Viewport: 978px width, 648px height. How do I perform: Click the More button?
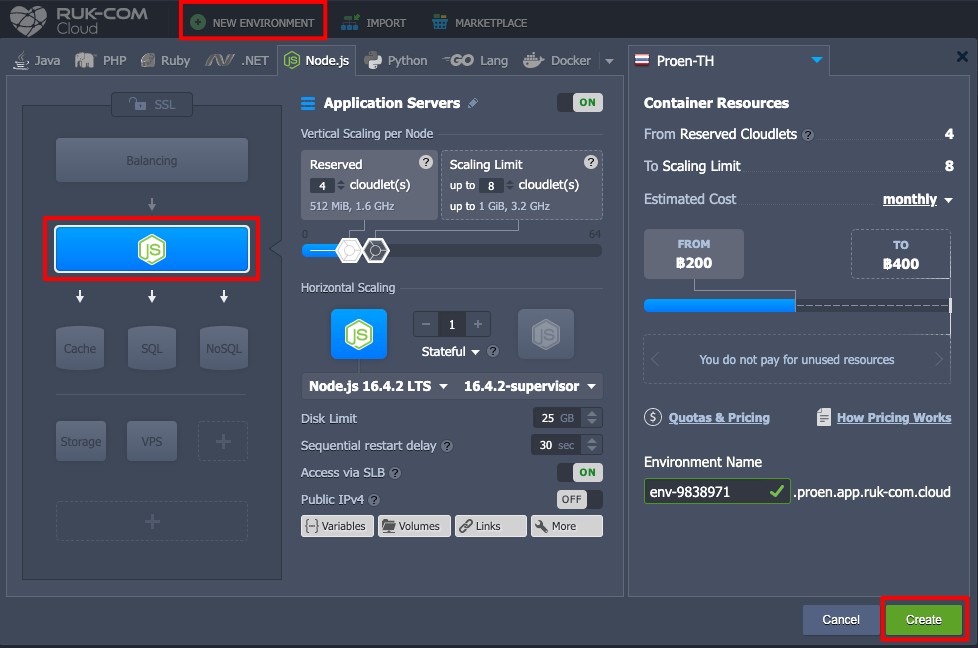pyautogui.click(x=567, y=526)
